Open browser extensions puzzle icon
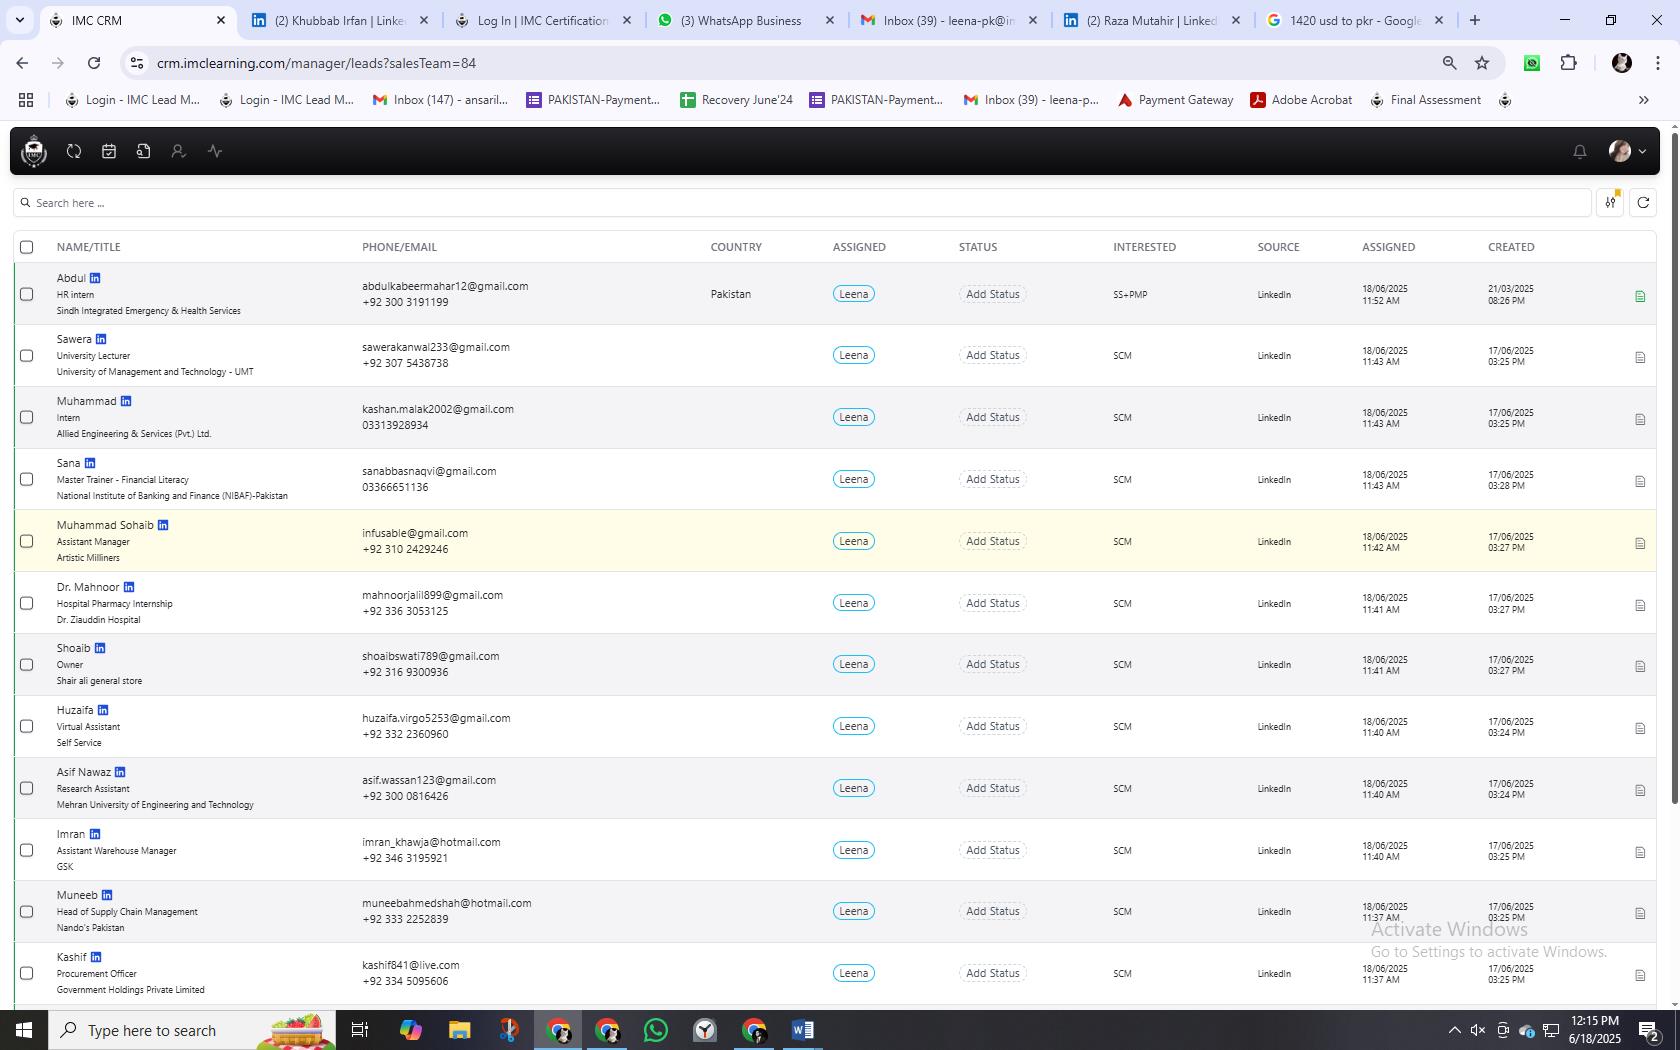 1569,63
